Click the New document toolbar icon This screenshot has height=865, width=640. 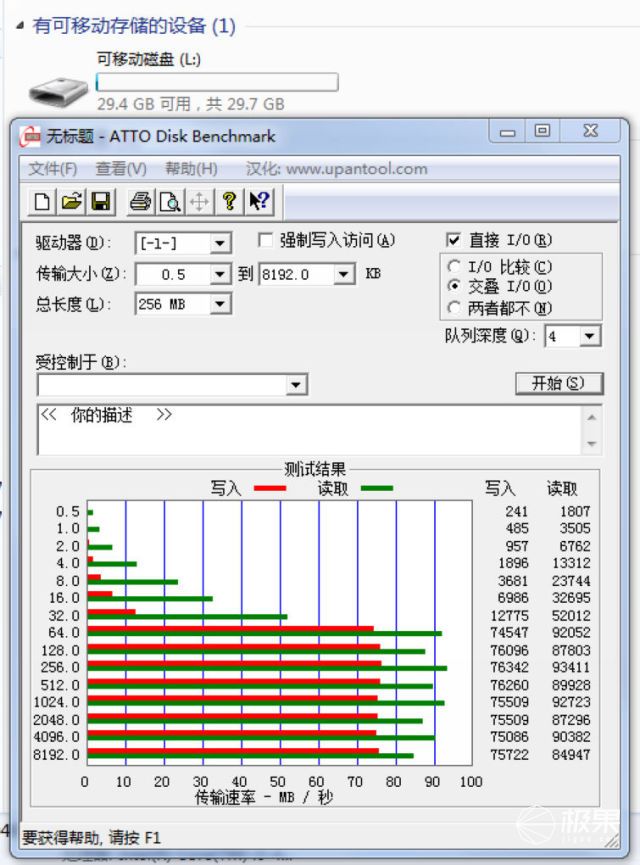click(41, 201)
